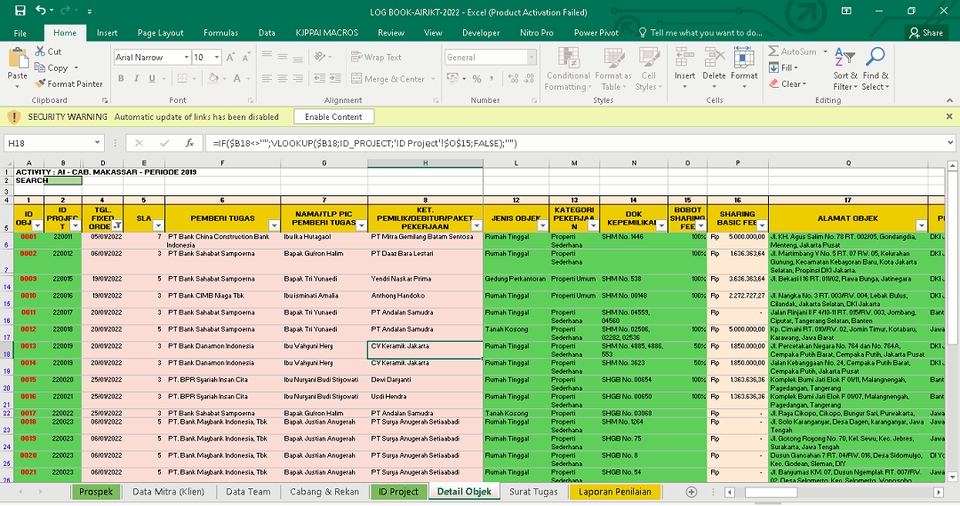Open Find & Select magnifier
The width and height of the screenshot is (960, 506).
click(875, 58)
